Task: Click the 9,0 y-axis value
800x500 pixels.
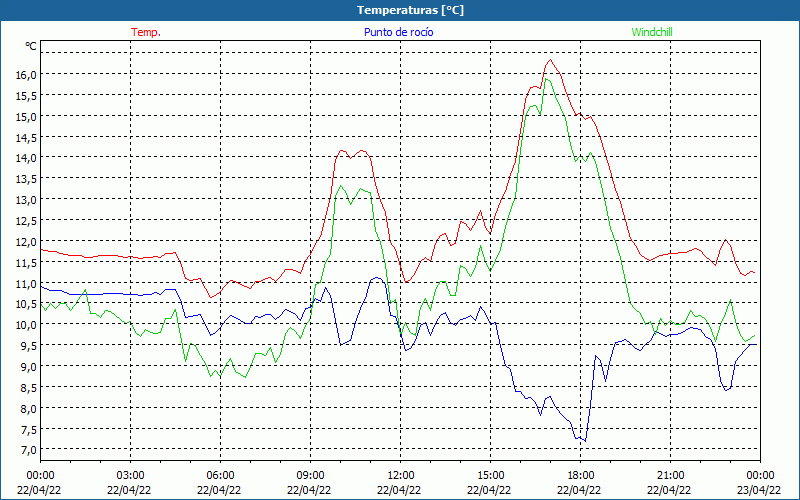Action: [x=29, y=366]
